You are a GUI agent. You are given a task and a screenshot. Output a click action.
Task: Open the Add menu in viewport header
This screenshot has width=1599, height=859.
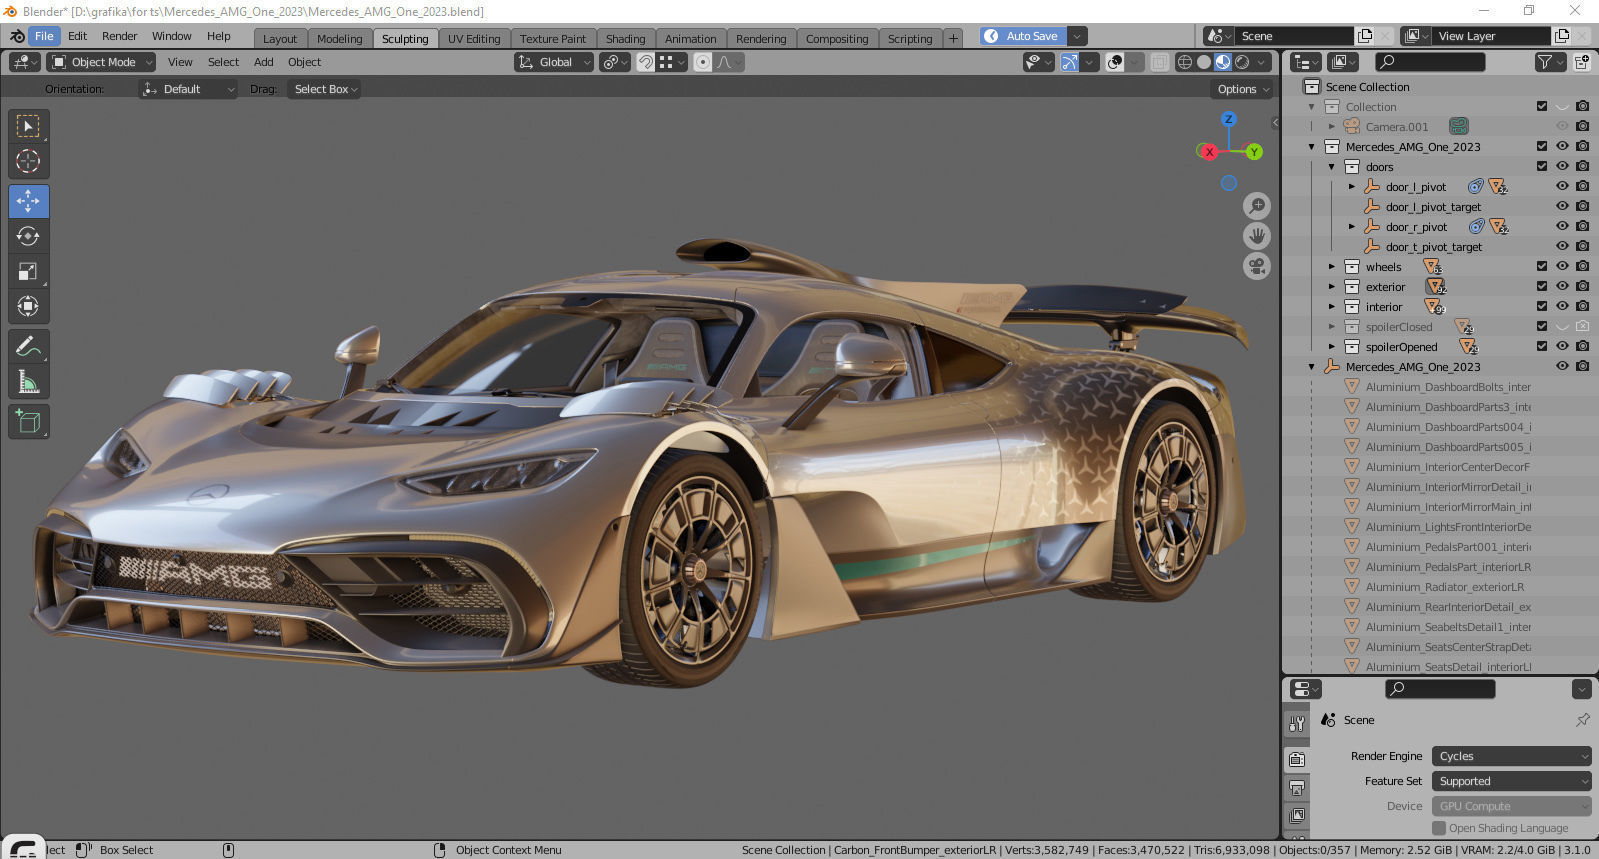pyautogui.click(x=264, y=62)
